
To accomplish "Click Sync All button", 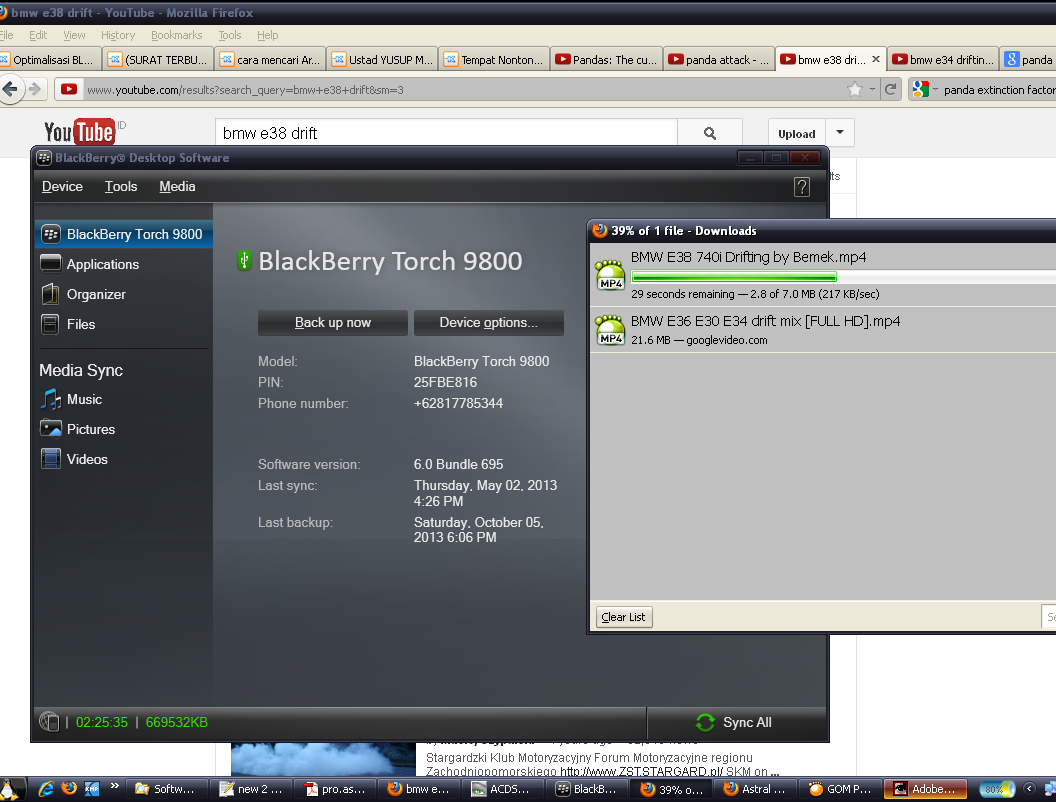I will click(x=734, y=723).
